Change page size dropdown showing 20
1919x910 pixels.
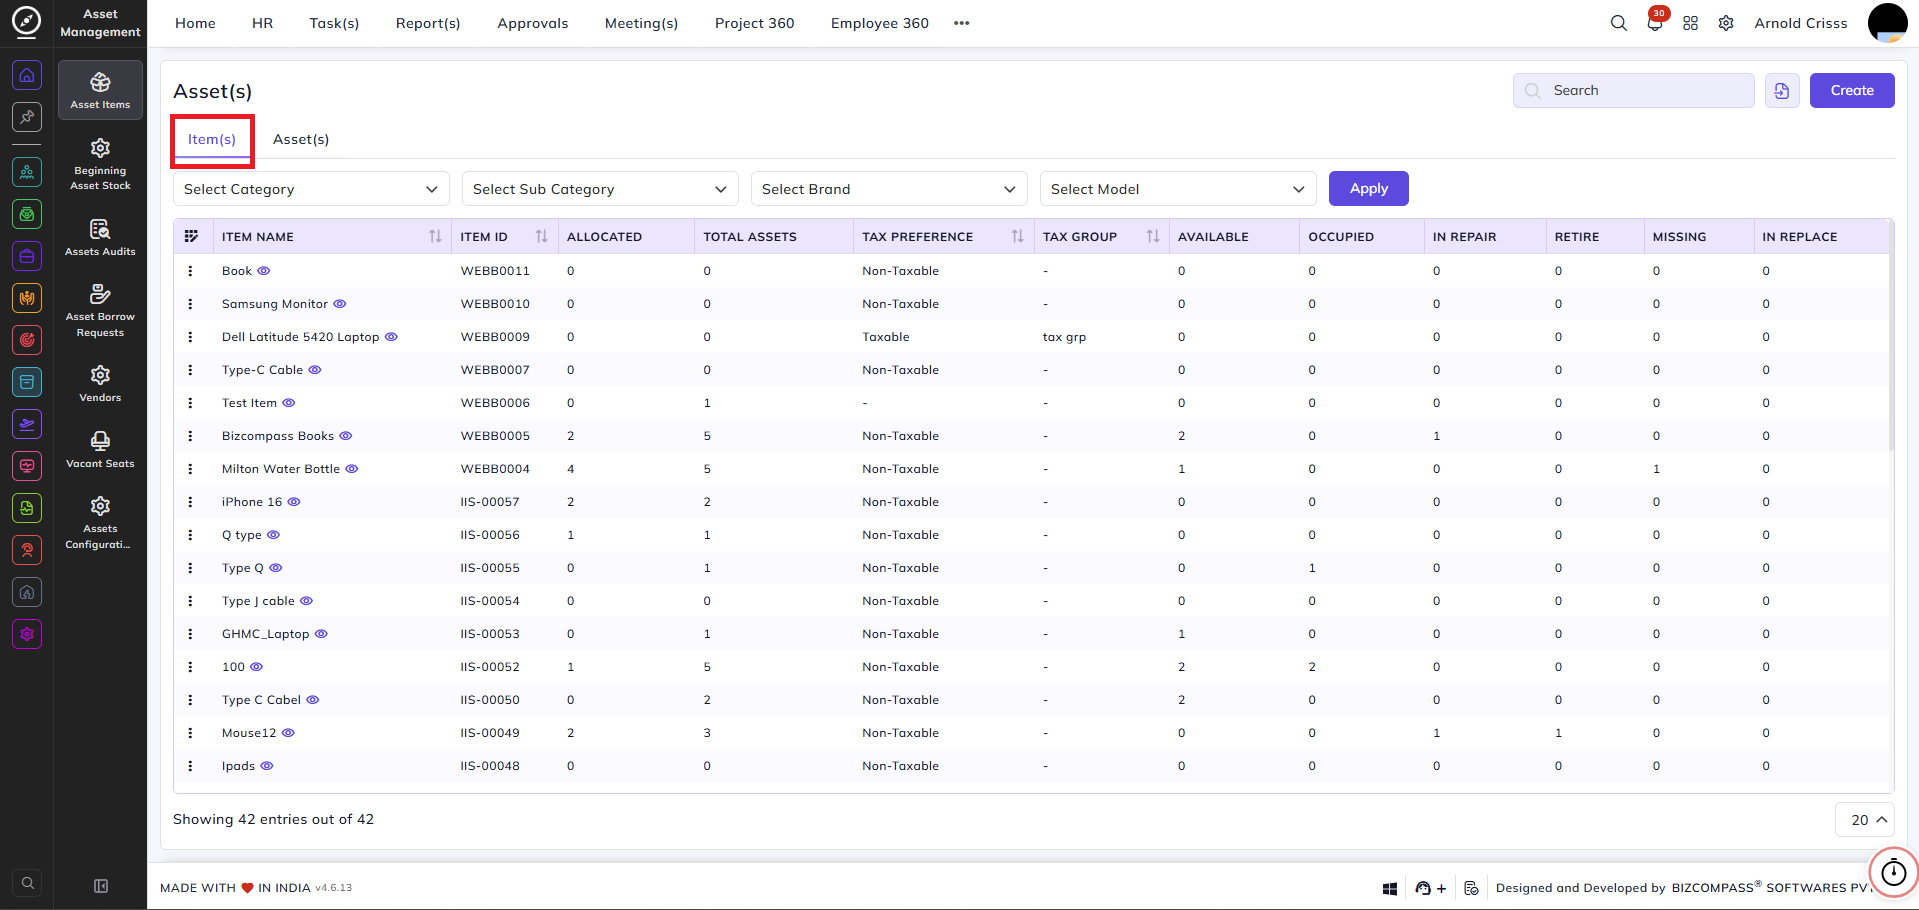[x=1865, y=820]
